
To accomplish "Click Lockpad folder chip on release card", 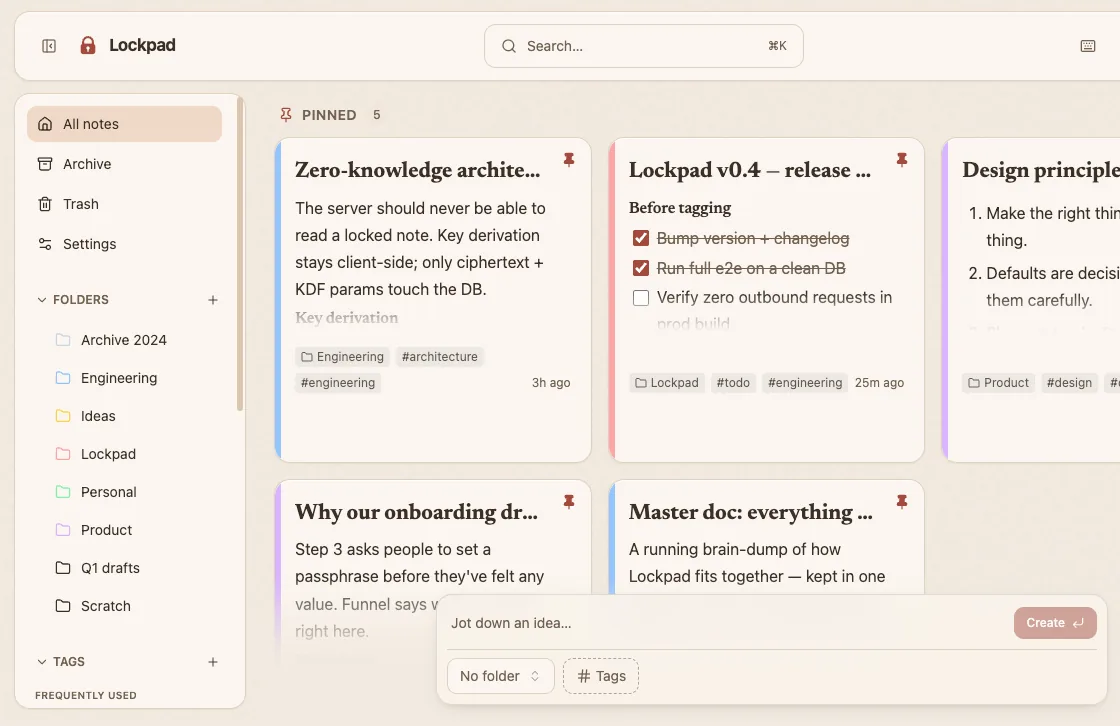I will pyautogui.click(x=666, y=382).
